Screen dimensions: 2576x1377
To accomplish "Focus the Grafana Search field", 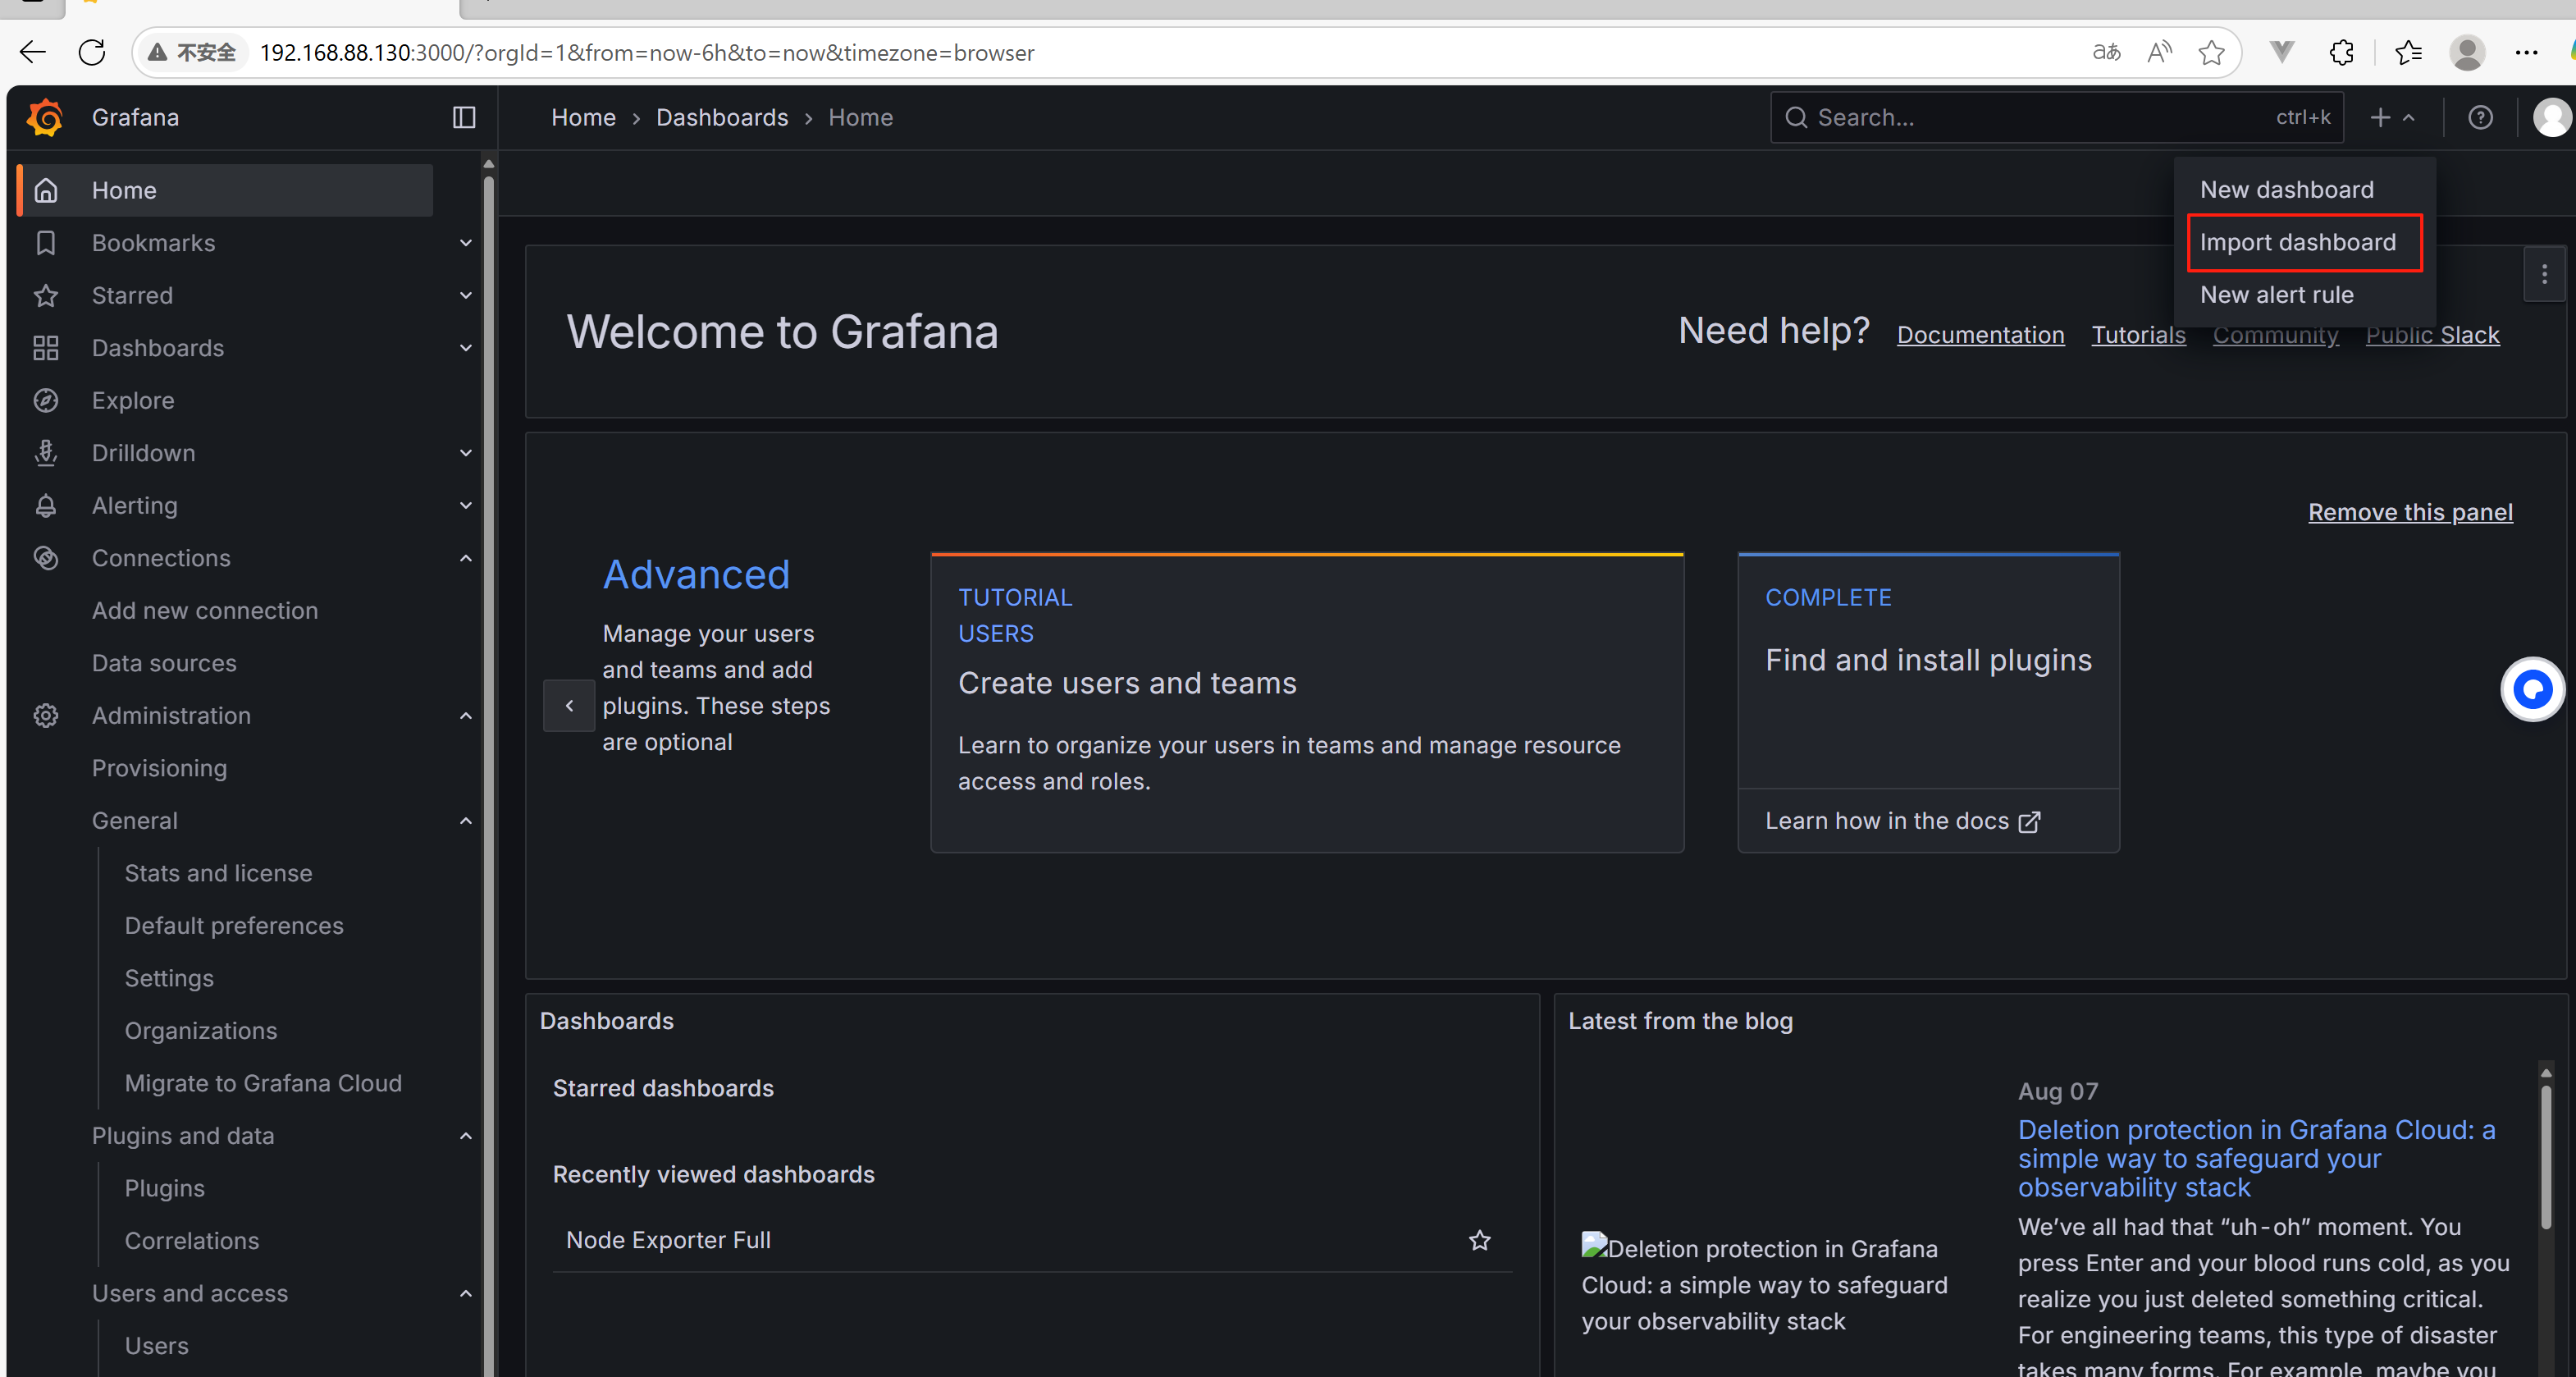I will click(x=2057, y=117).
